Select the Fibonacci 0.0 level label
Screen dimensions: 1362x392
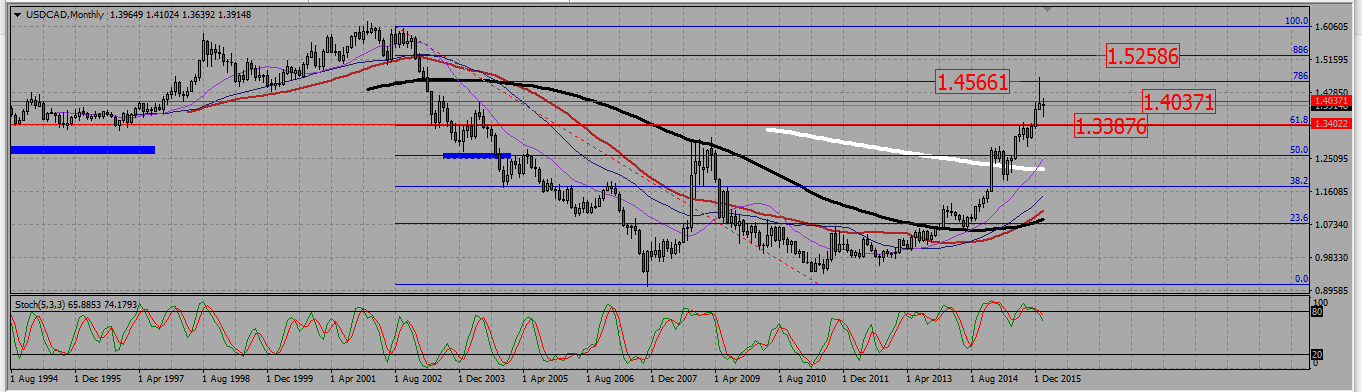pos(1302,279)
